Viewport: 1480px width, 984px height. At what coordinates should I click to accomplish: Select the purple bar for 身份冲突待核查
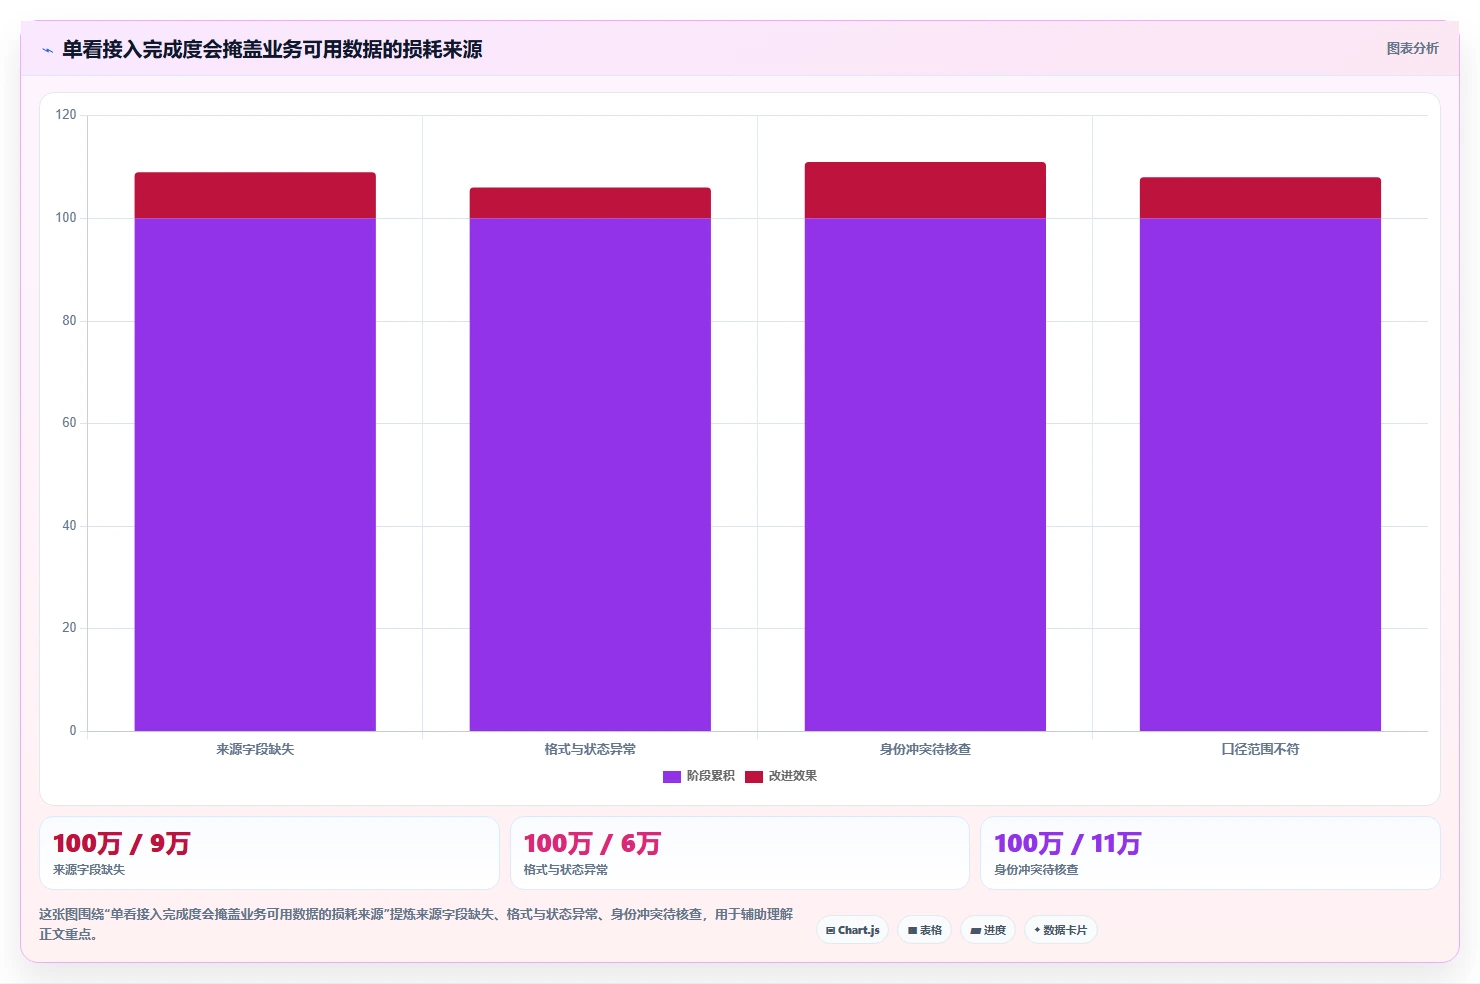tap(925, 474)
